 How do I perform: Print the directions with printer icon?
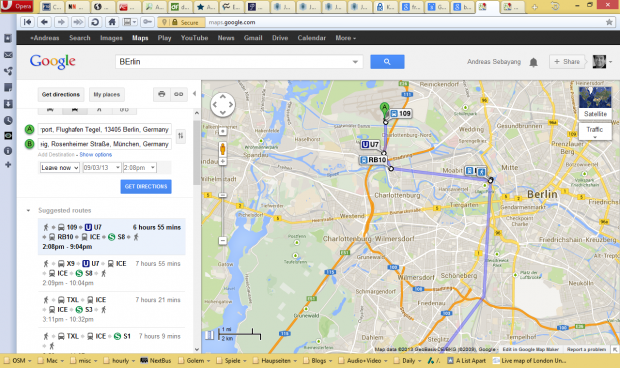(x=161, y=94)
